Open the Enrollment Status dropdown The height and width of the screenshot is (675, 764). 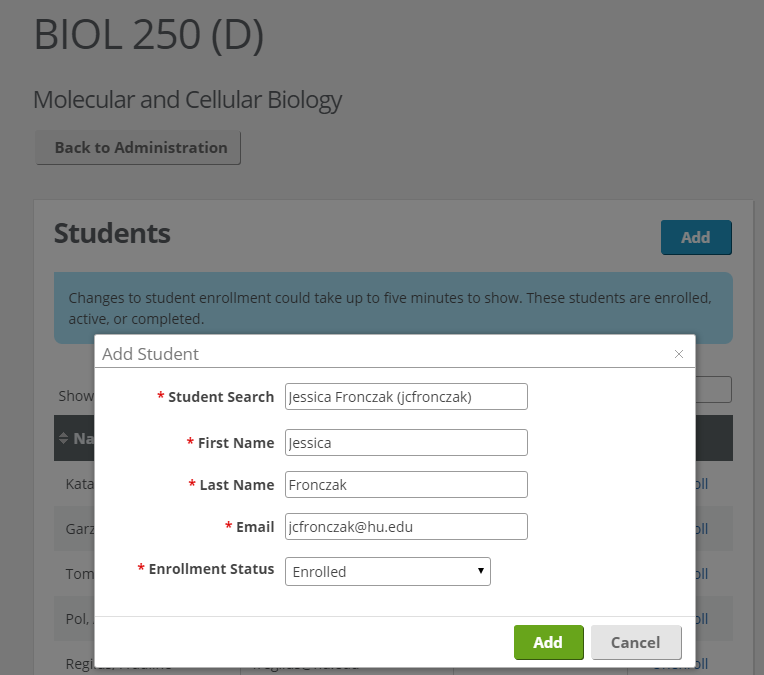coord(387,572)
